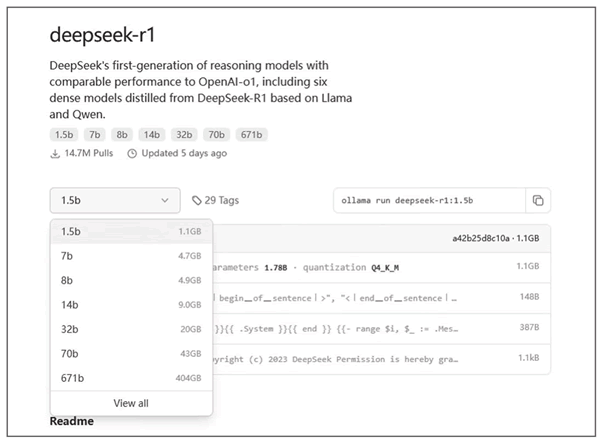Click the 8b tag chip under description
The width and height of the screenshot is (600, 441).
coord(122,135)
